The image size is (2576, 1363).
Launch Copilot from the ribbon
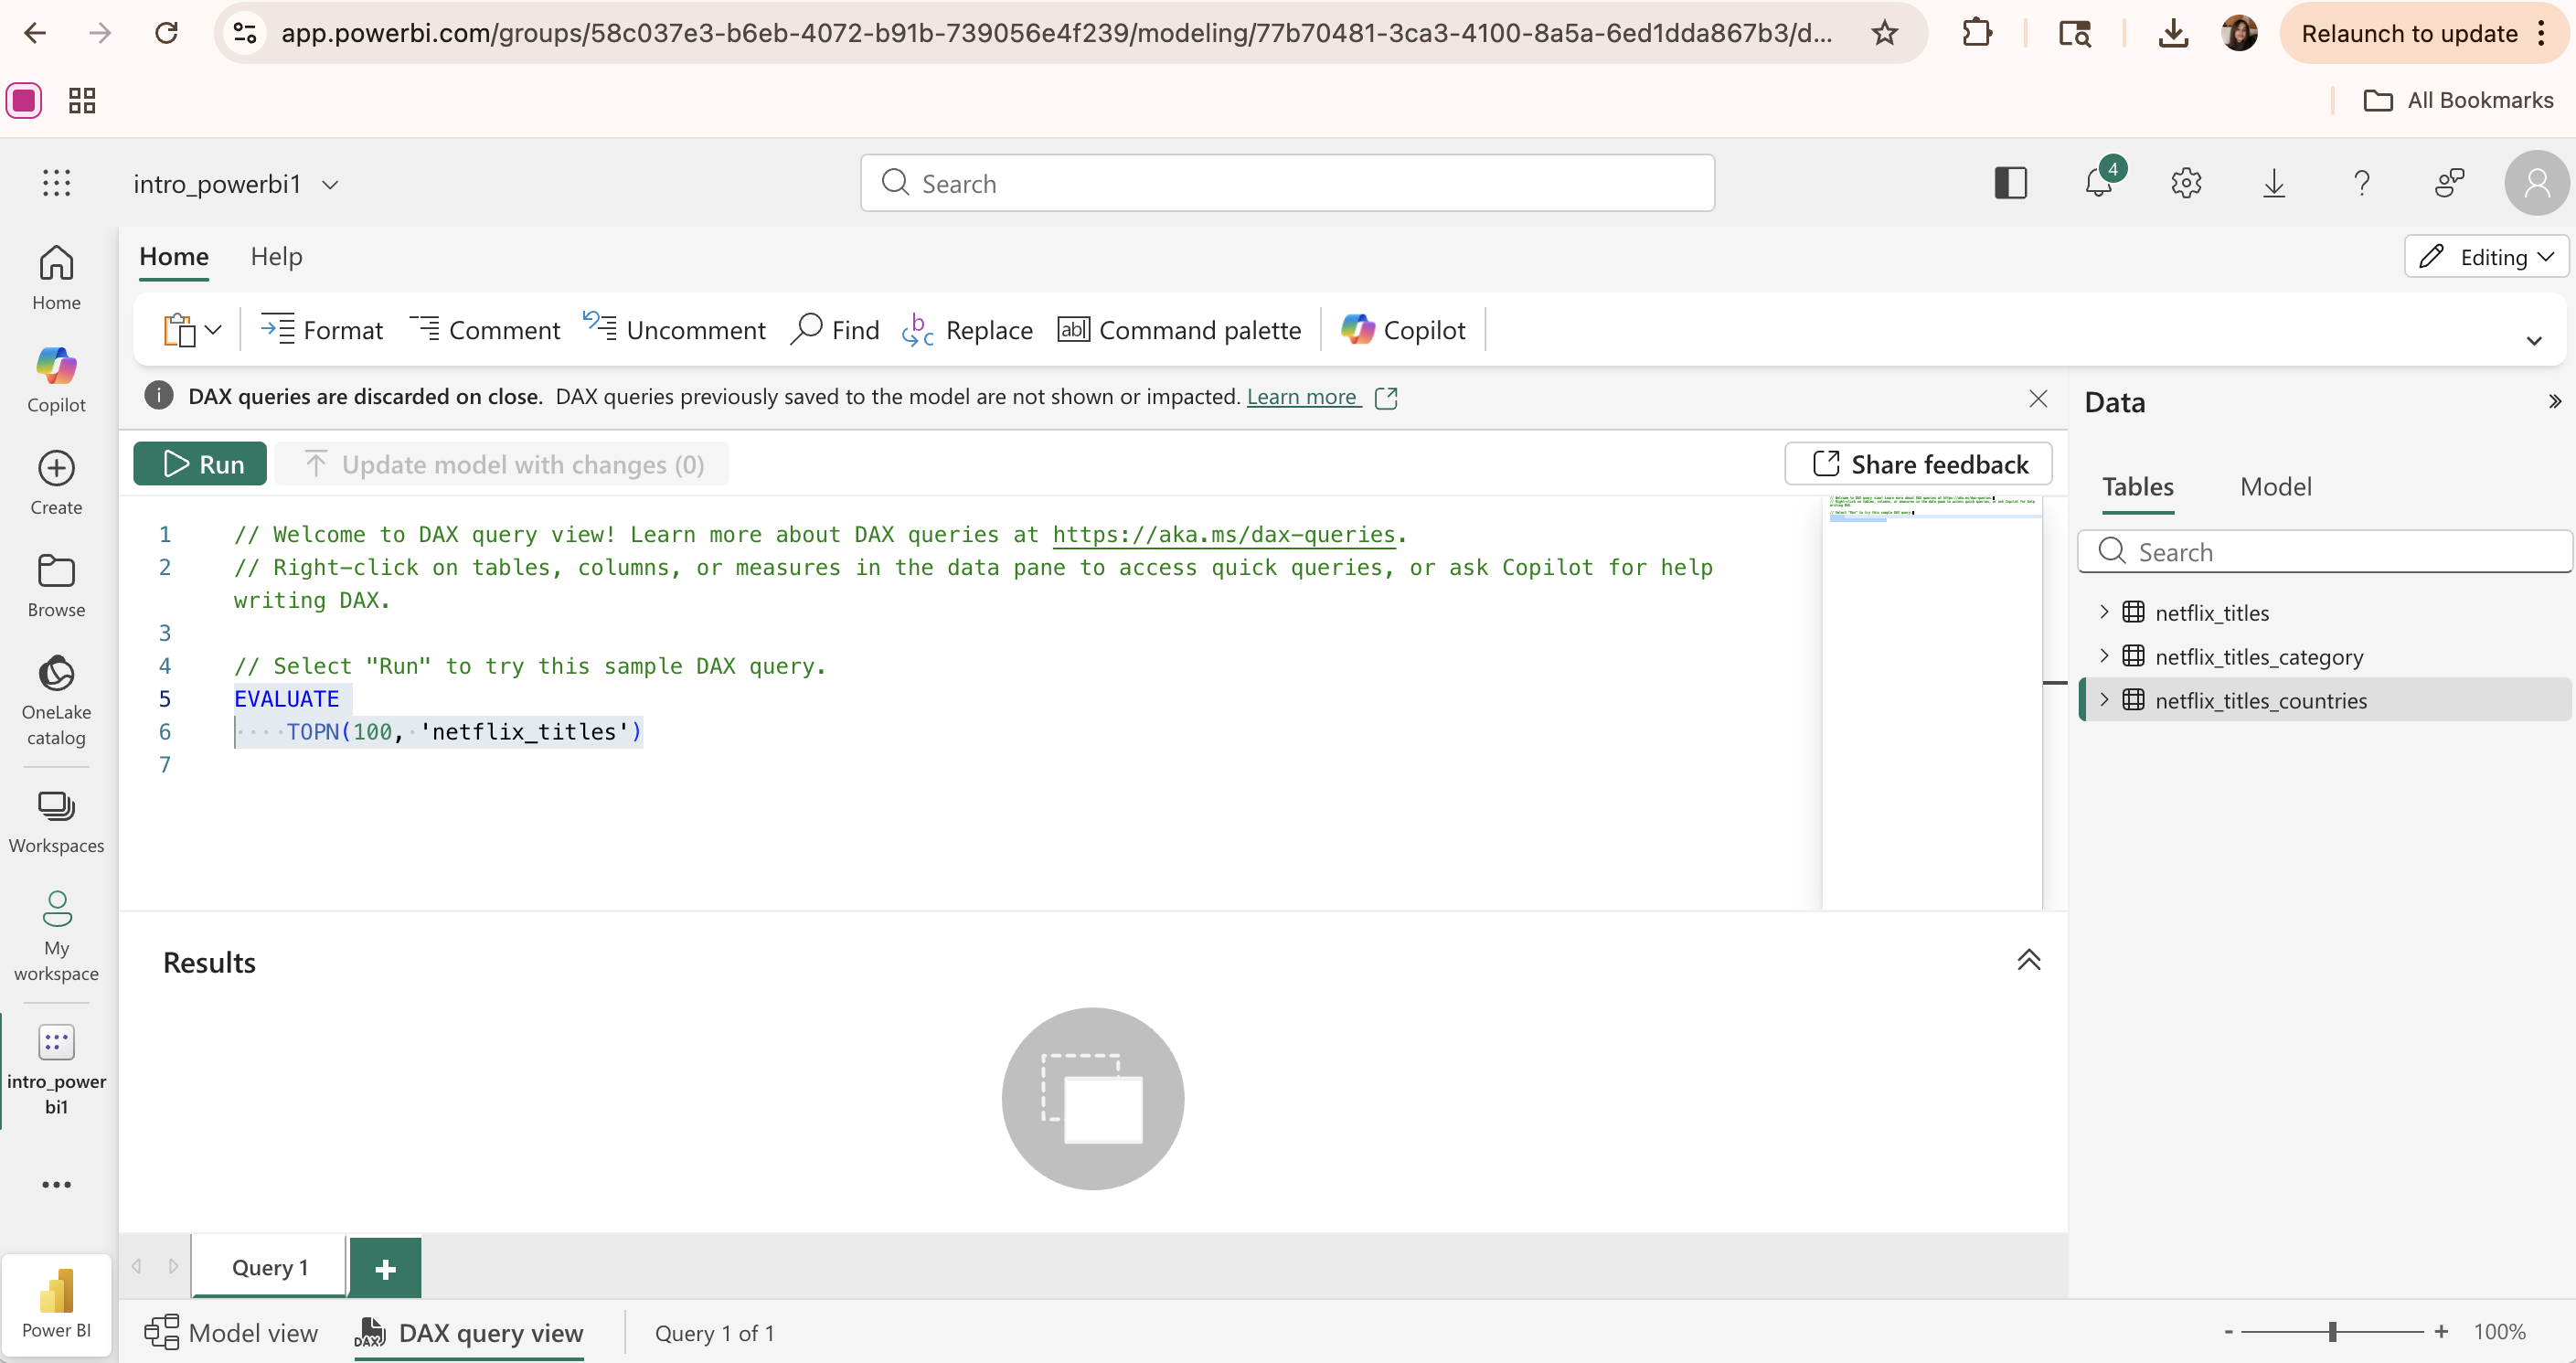pos(1403,329)
